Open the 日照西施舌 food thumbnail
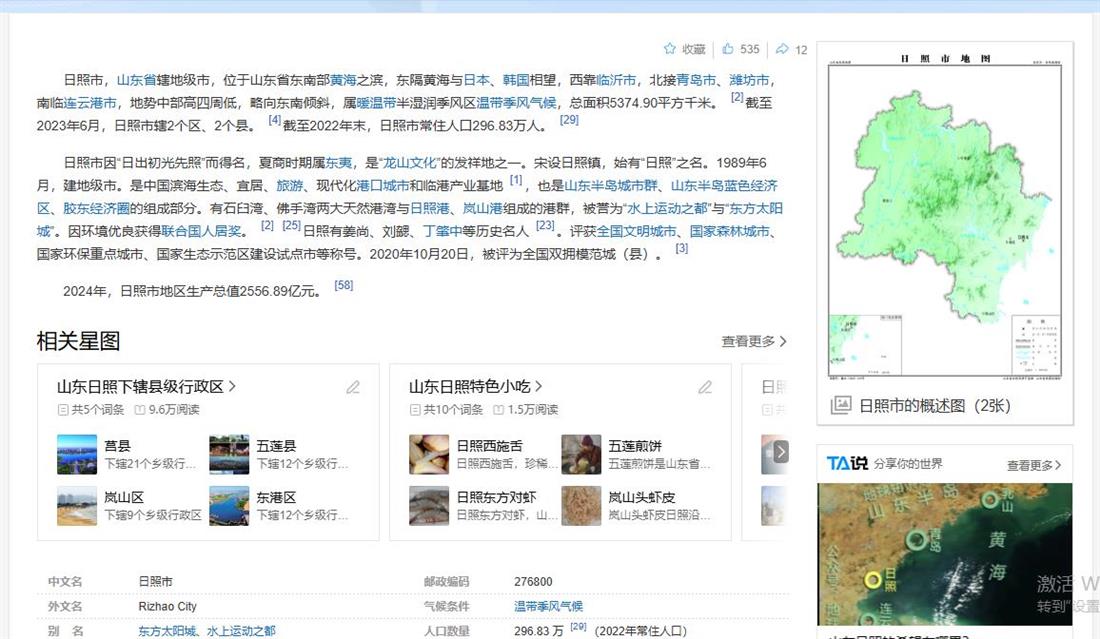 (x=429, y=455)
